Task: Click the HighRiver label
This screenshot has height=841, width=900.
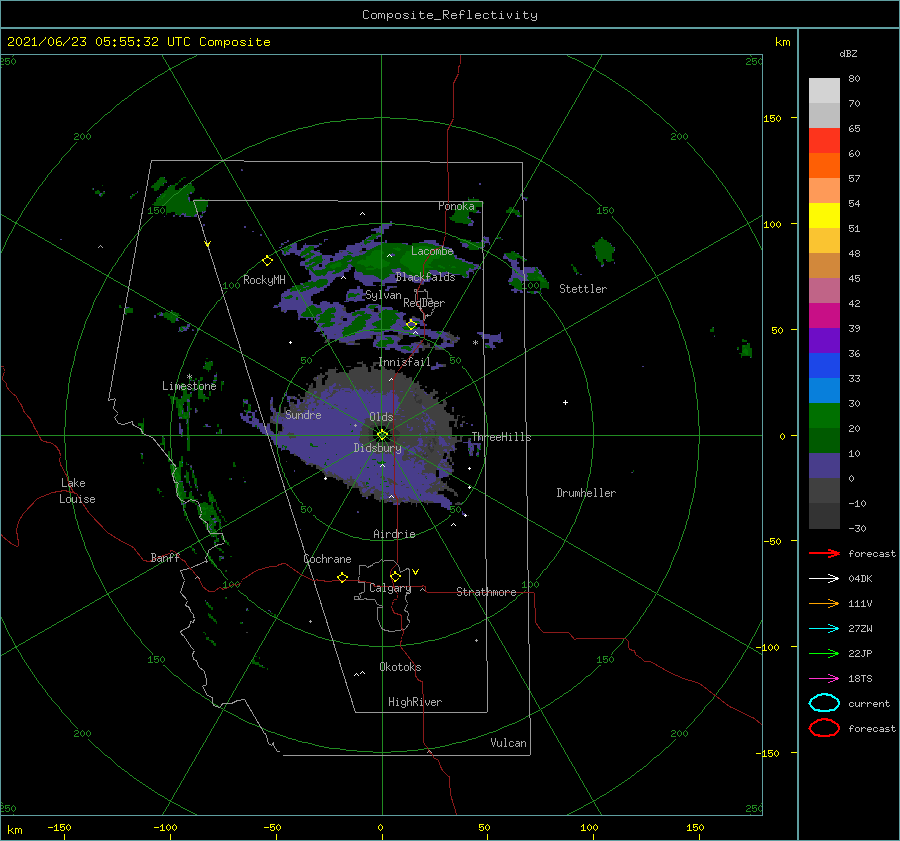Action: click(415, 702)
